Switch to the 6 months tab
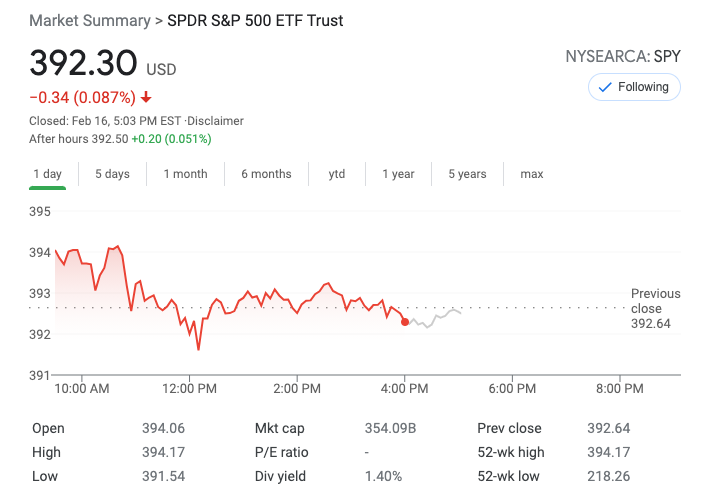Image resolution: width=723 pixels, height=494 pixels. pos(266,174)
